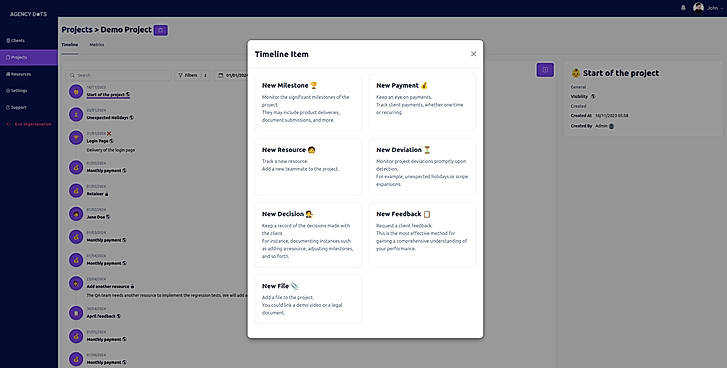Screen dimensions: 727x368
Task: Click John's profile avatar
Action: pyautogui.click(x=698, y=8)
